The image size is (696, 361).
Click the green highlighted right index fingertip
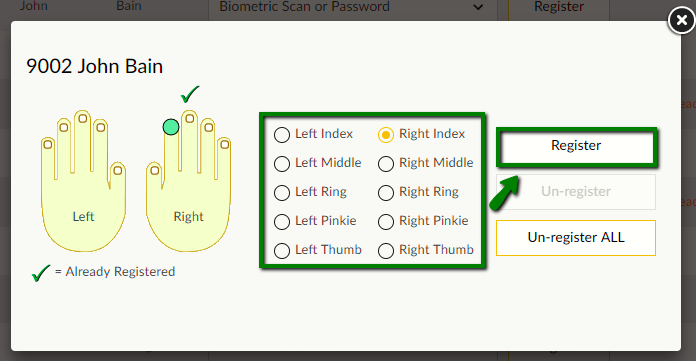(x=171, y=127)
